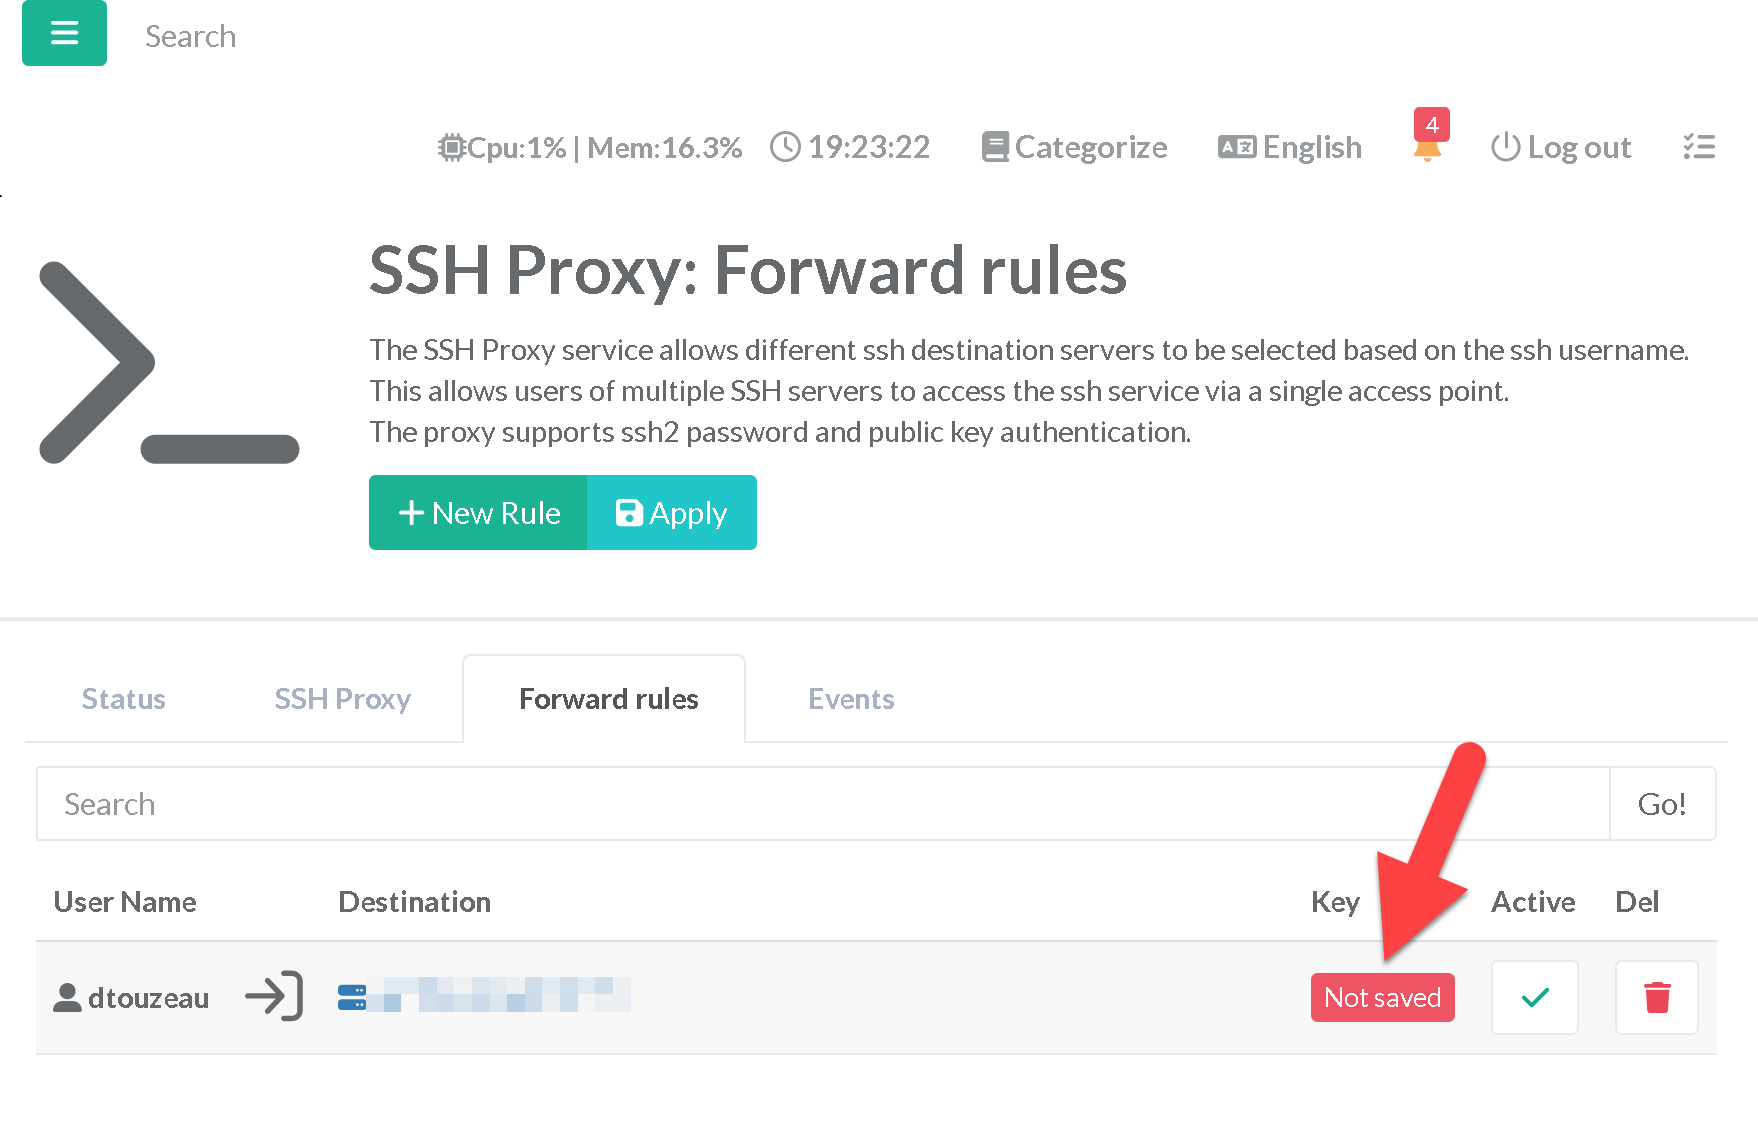Open the English language selector
1758x1124 pixels.
pyautogui.click(x=1290, y=147)
